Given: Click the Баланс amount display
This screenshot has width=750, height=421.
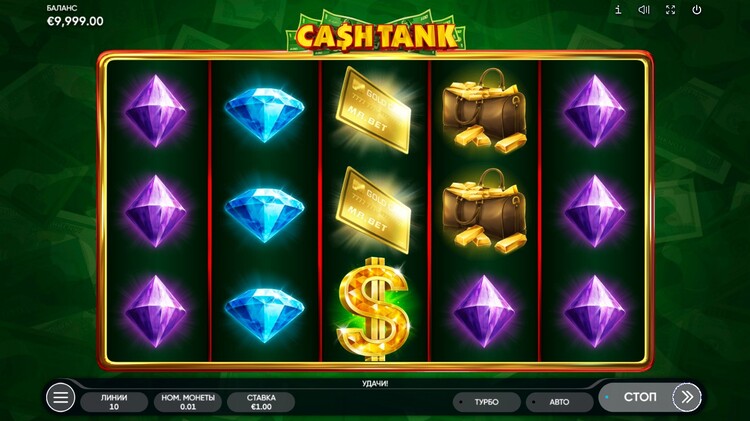Looking at the screenshot, I should [x=75, y=21].
